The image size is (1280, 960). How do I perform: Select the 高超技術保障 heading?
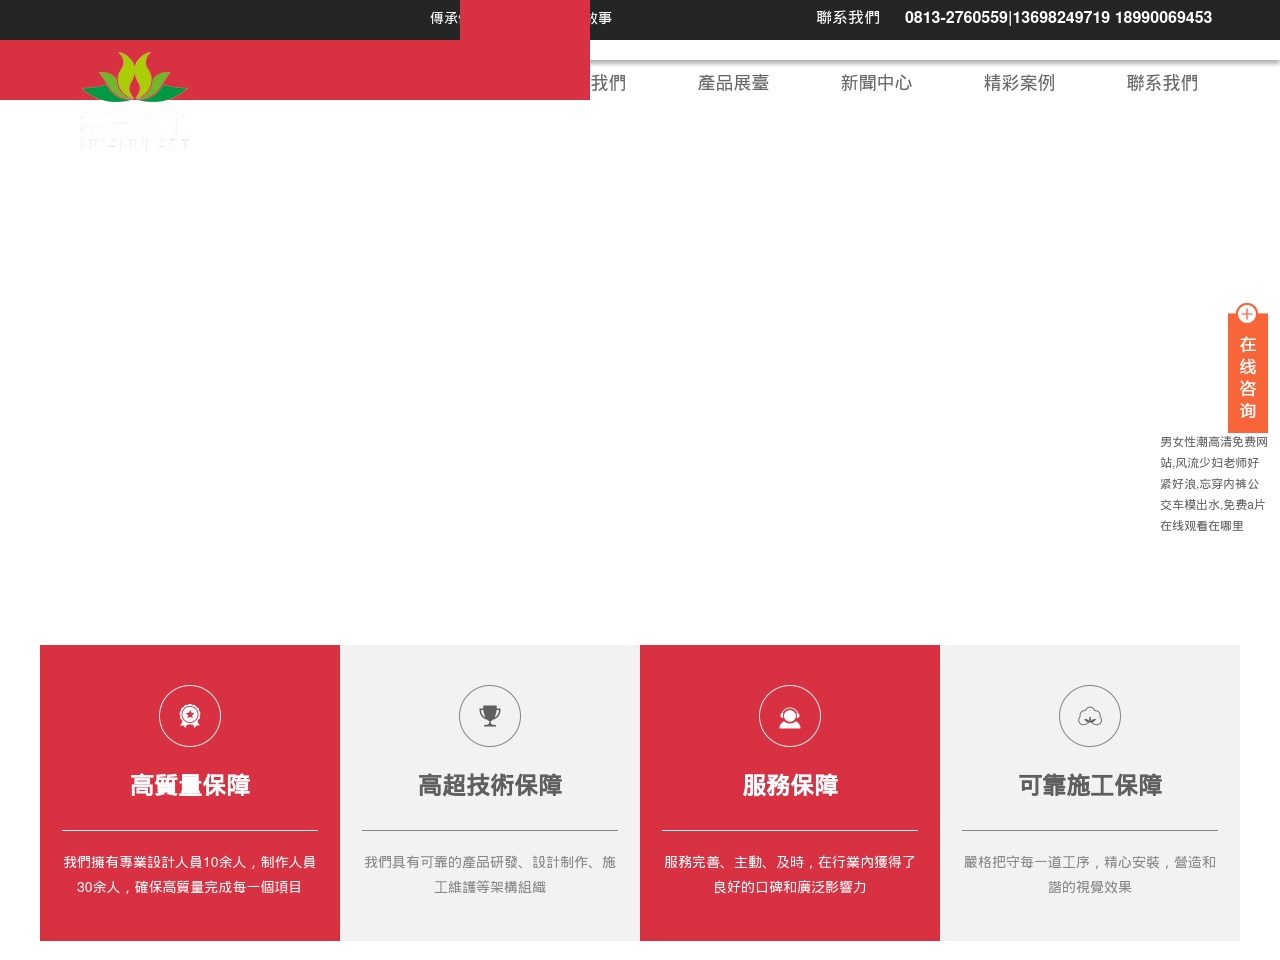[490, 786]
